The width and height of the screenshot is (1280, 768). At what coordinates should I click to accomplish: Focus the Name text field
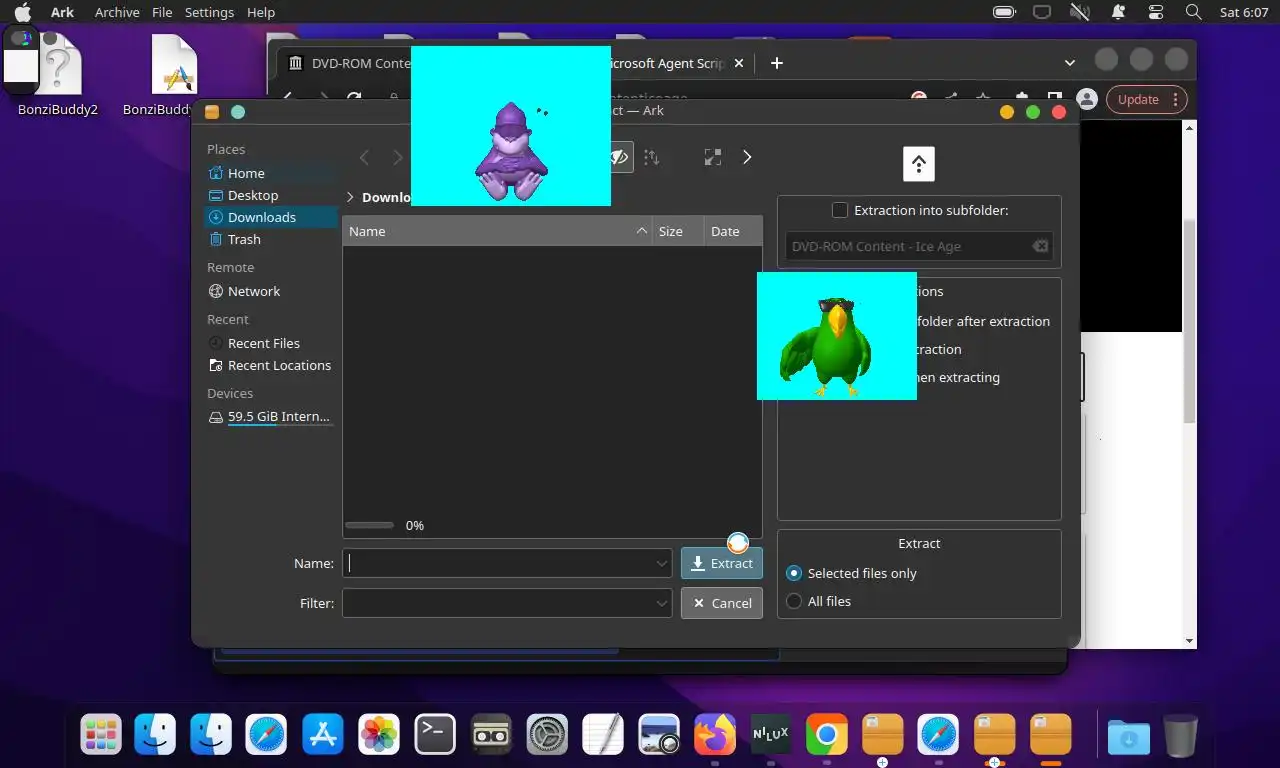pos(498,563)
